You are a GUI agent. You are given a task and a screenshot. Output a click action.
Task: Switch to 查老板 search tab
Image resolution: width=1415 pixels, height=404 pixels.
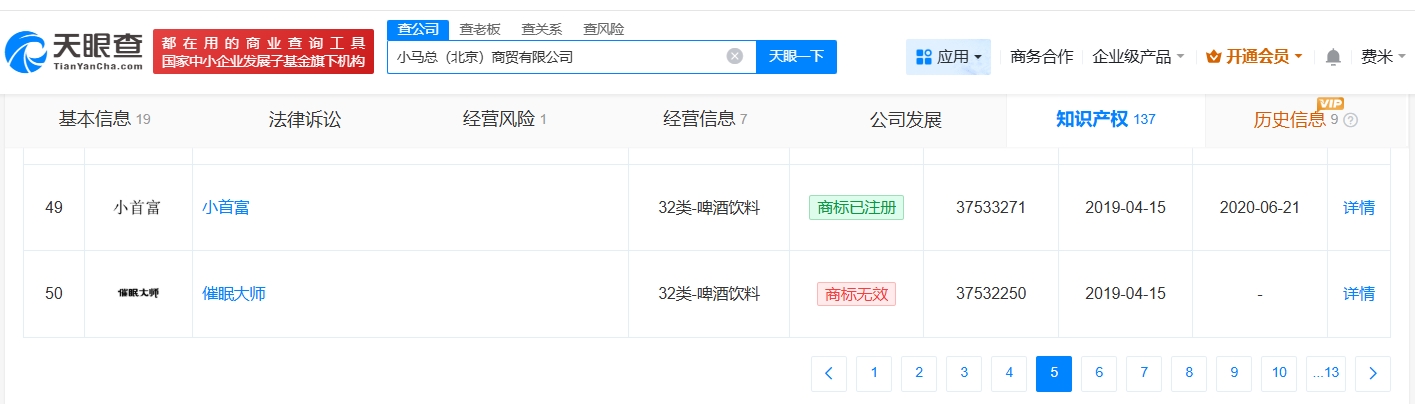(x=480, y=29)
